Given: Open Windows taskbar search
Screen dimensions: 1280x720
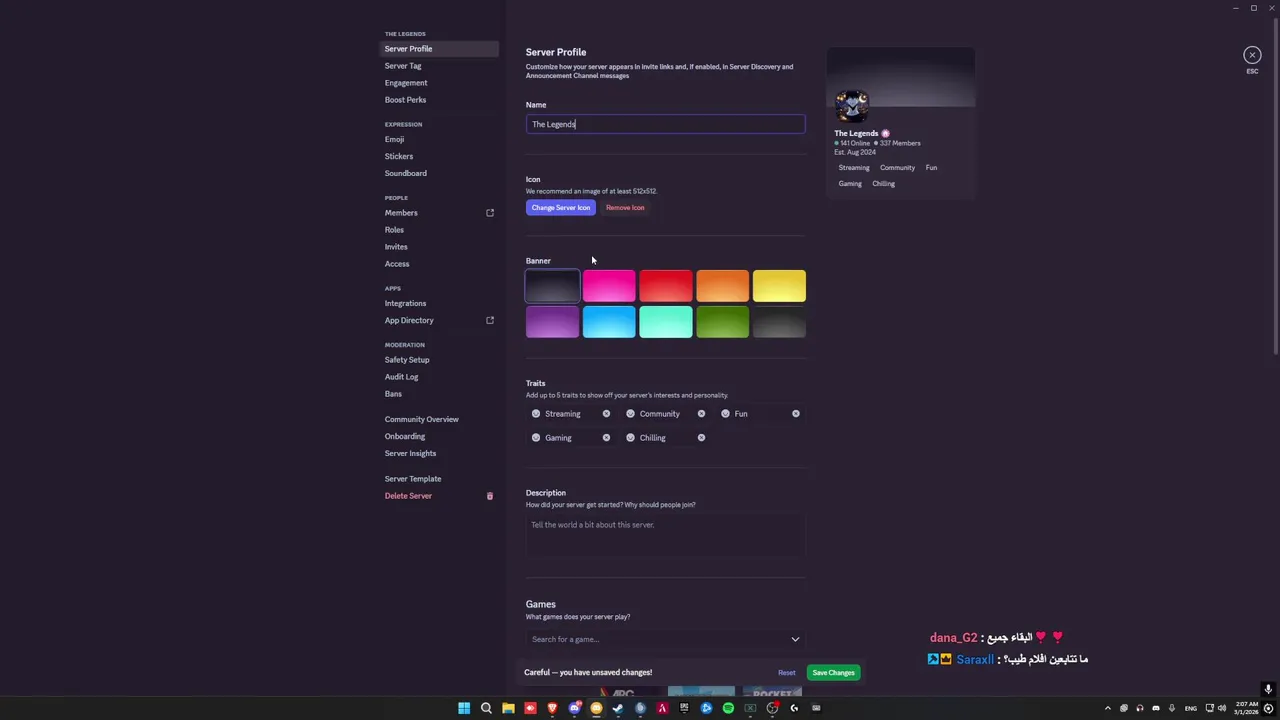Looking at the screenshot, I should 486,708.
